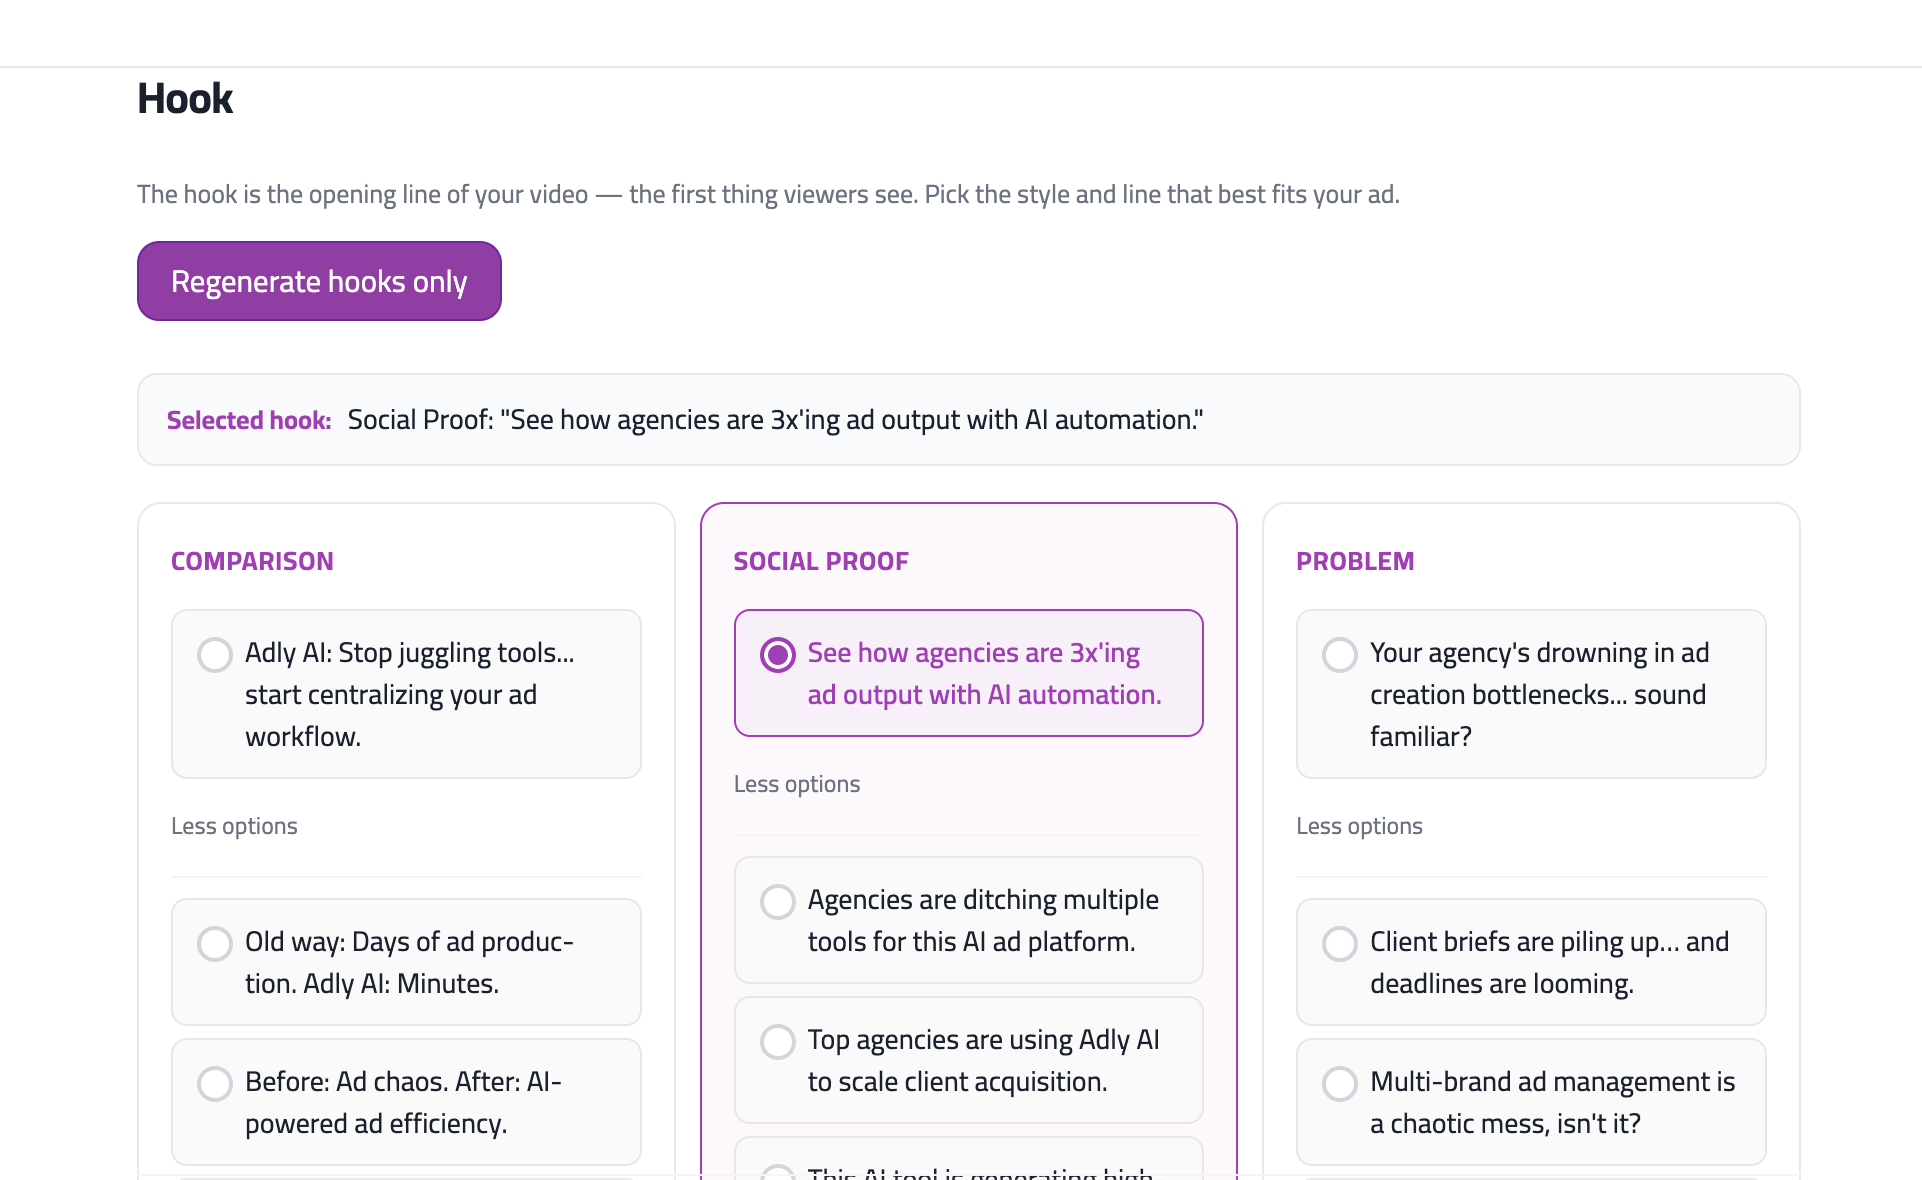Screen dimensions: 1922x1180
Task: Click the Selected hook summary box
Action: (x=968, y=420)
